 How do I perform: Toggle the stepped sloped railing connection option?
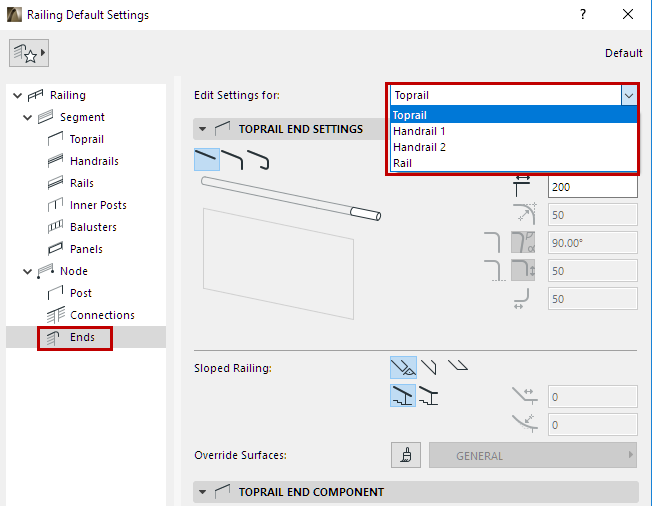(403, 396)
